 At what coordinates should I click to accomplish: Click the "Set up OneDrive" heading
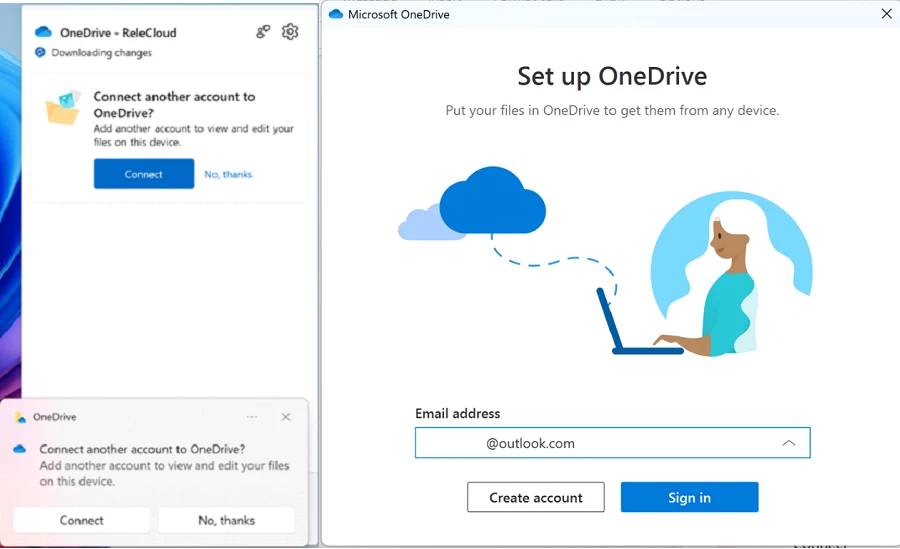(612, 76)
